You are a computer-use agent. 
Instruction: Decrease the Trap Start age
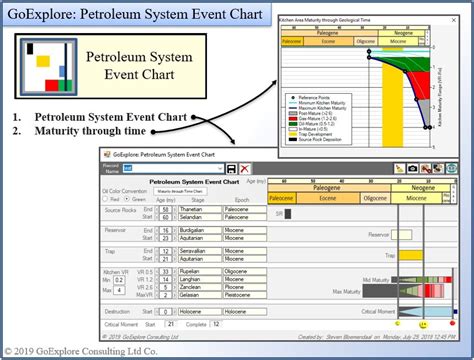(x=156, y=259)
